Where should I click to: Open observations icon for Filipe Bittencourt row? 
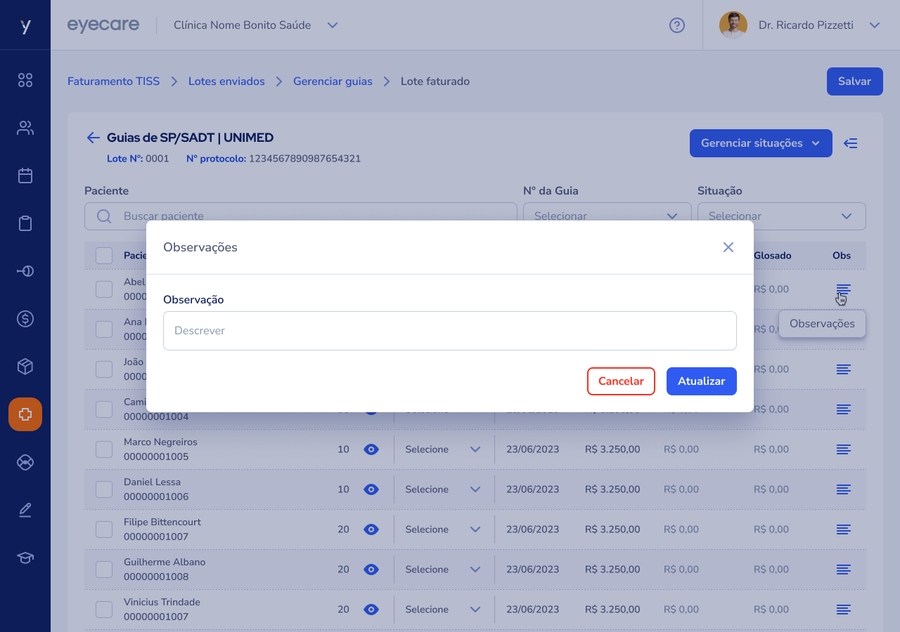click(843, 529)
